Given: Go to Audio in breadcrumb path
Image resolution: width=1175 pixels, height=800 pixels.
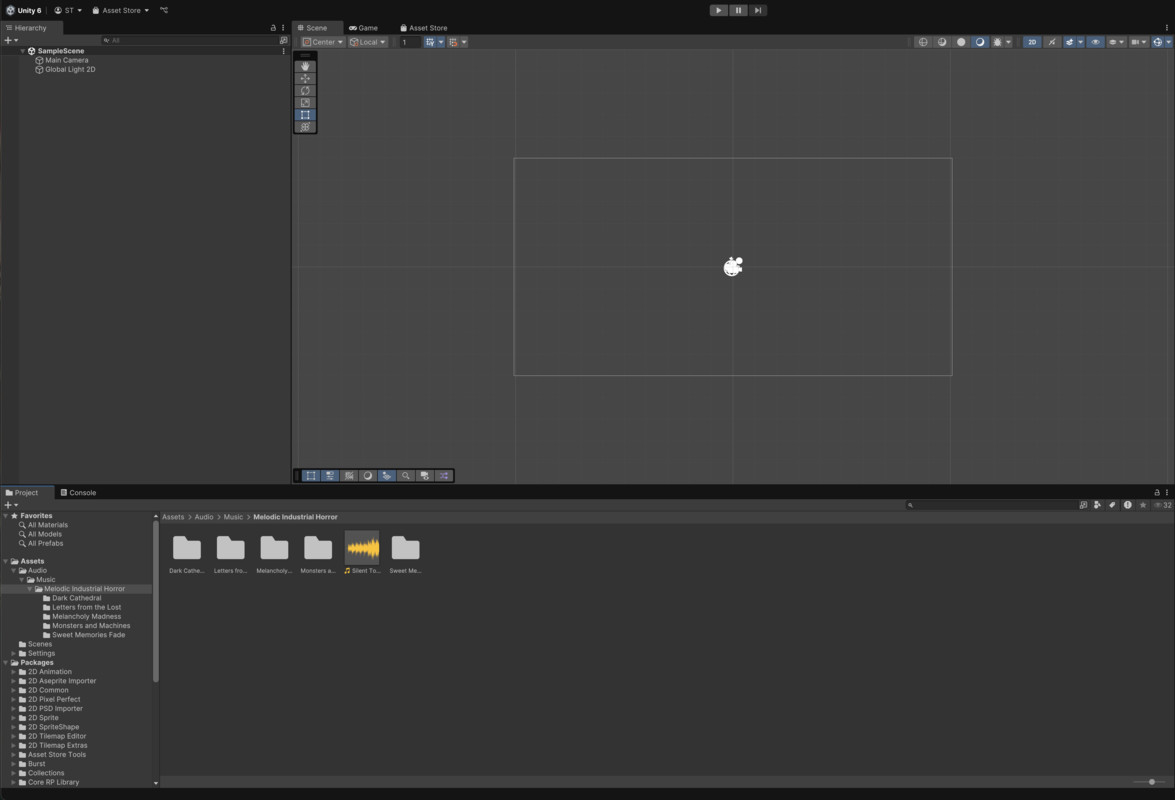Looking at the screenshot, I should 204,517.
